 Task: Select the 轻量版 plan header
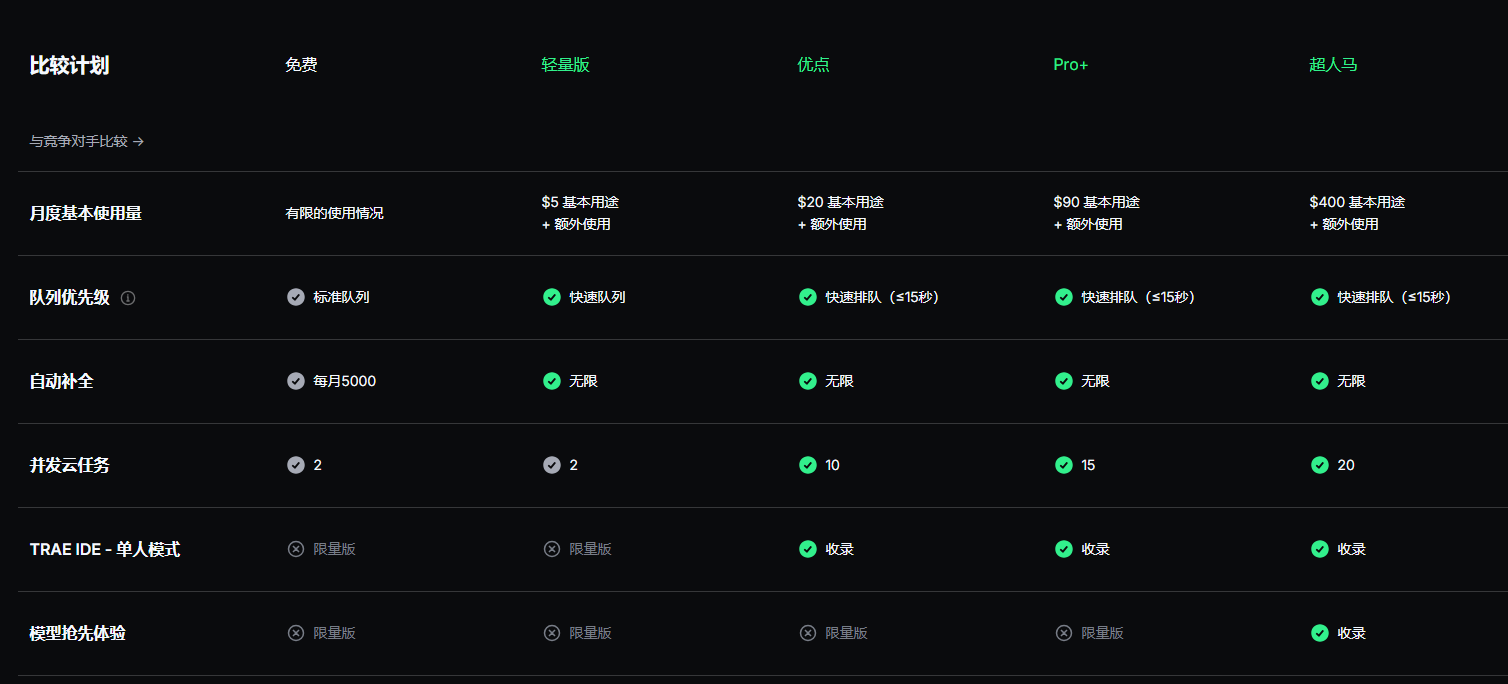(565, 65)
